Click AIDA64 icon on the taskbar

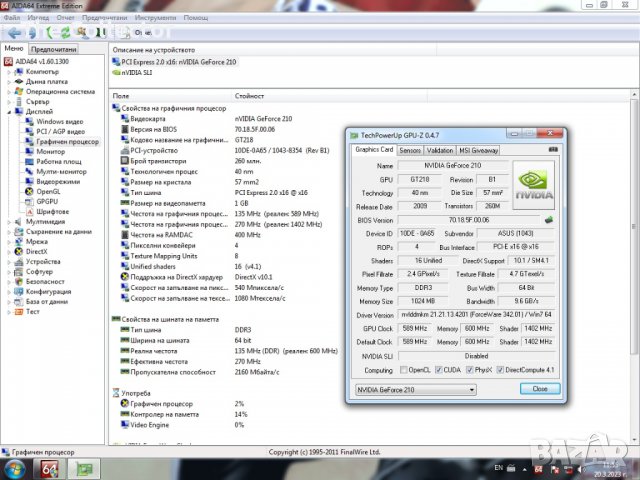click(49, 469)
